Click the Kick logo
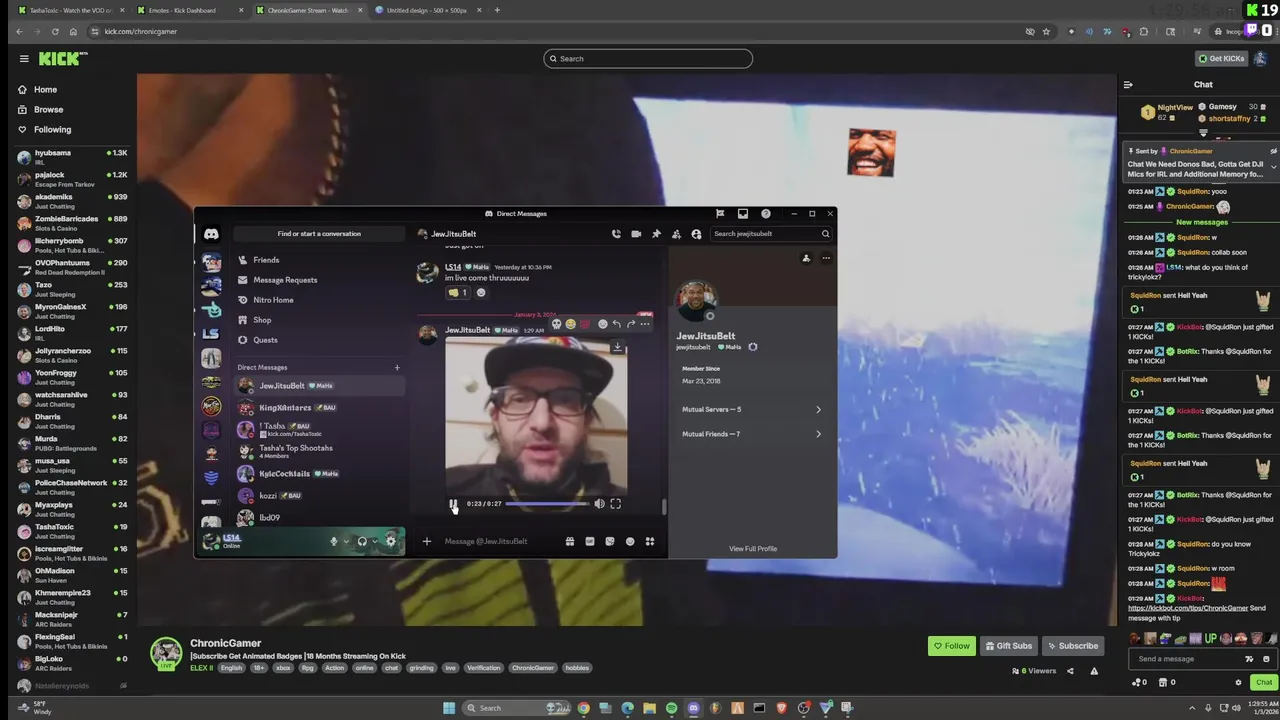The width and height of the screenshot is (1280, 720). coord(63,59)
